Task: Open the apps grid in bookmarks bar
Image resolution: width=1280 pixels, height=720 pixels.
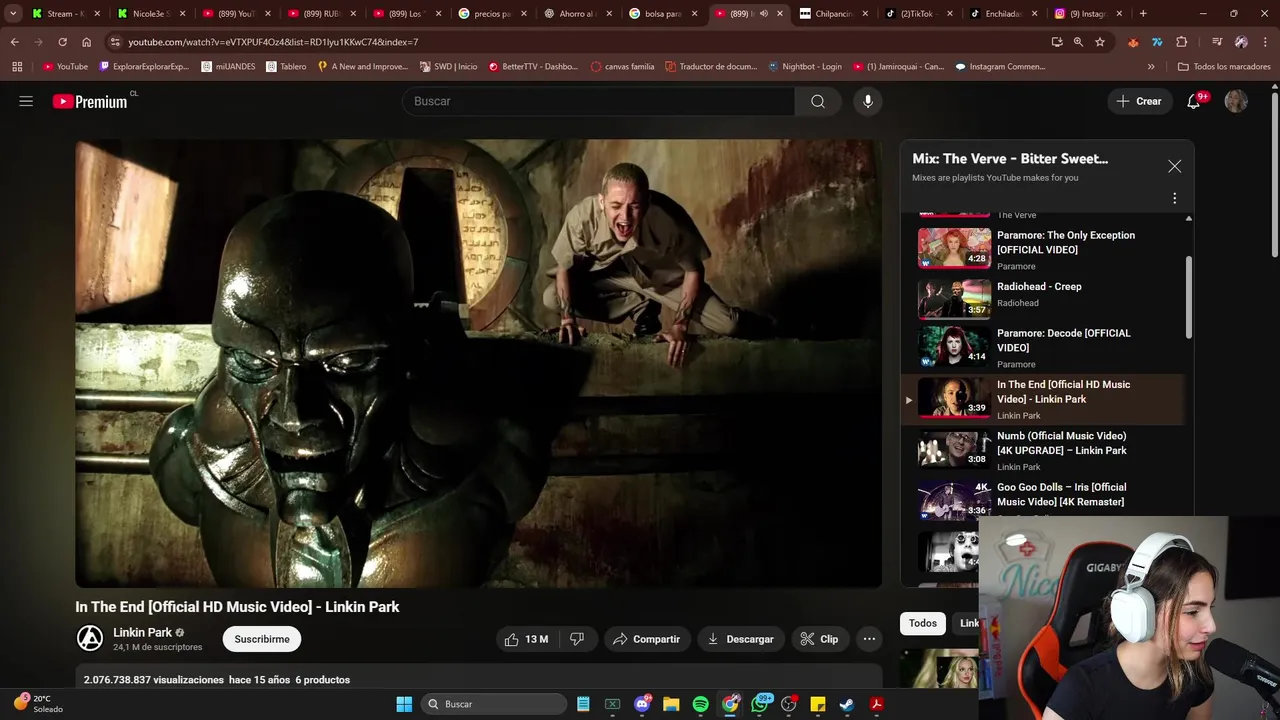Action: pyautogui.click(x=17, y=67)
